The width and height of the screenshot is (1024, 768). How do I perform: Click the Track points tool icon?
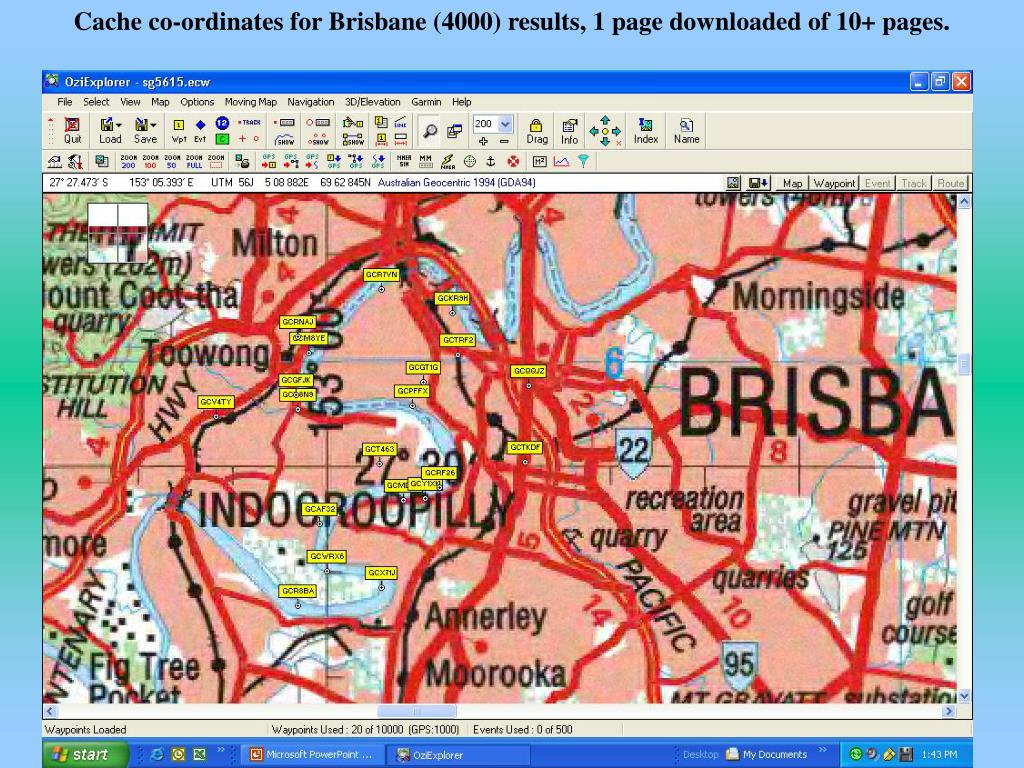pyautogui.click(x=249, y=122)
